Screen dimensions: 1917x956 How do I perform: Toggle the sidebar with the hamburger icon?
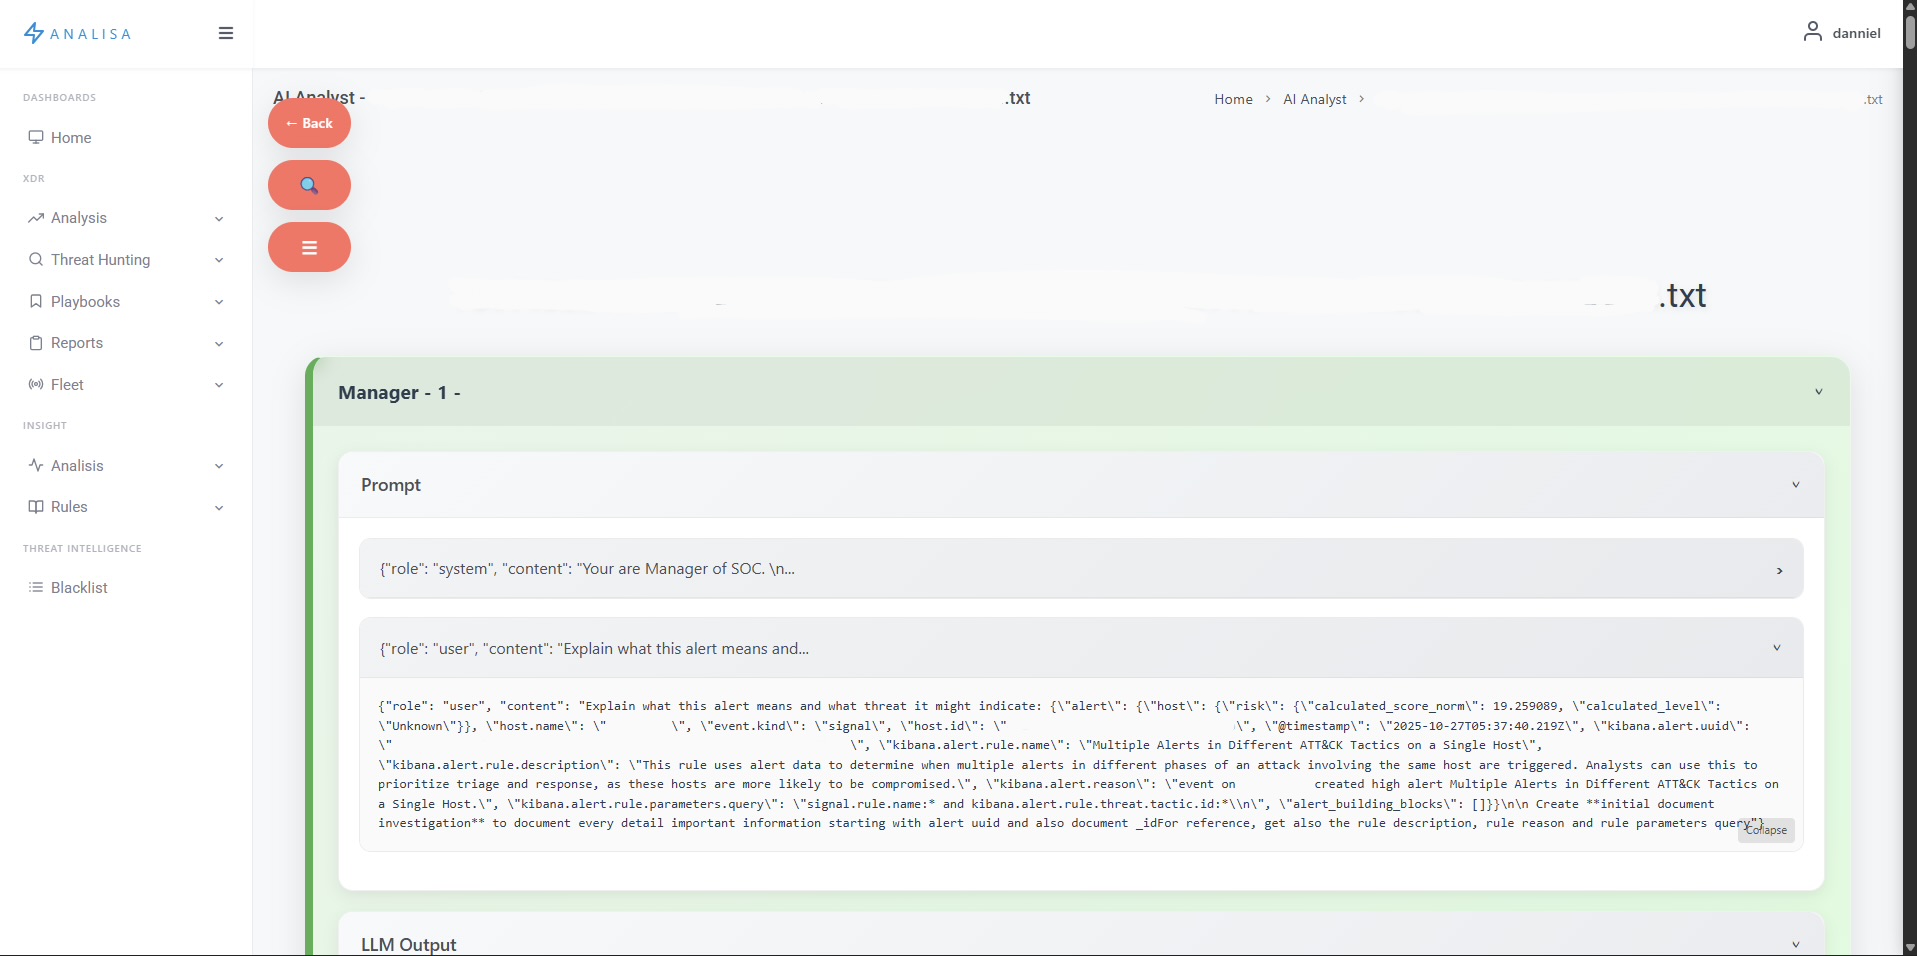pos(226,33)
